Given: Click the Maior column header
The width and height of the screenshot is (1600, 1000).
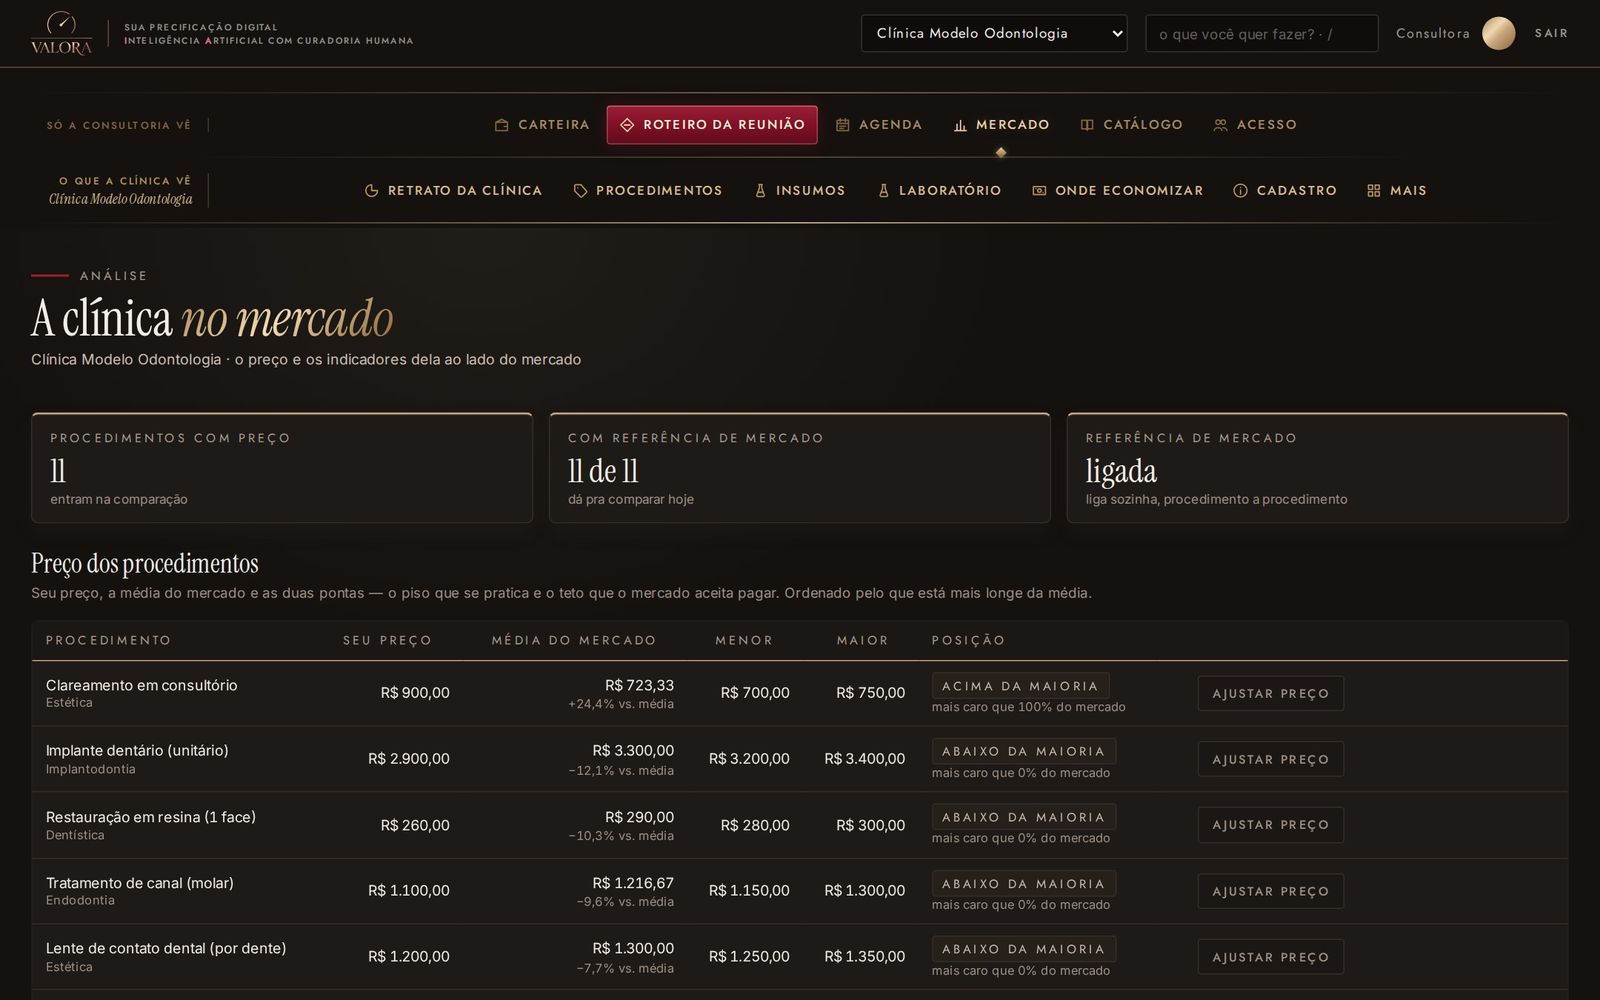Looking at the screenshot, I should 863,640.
